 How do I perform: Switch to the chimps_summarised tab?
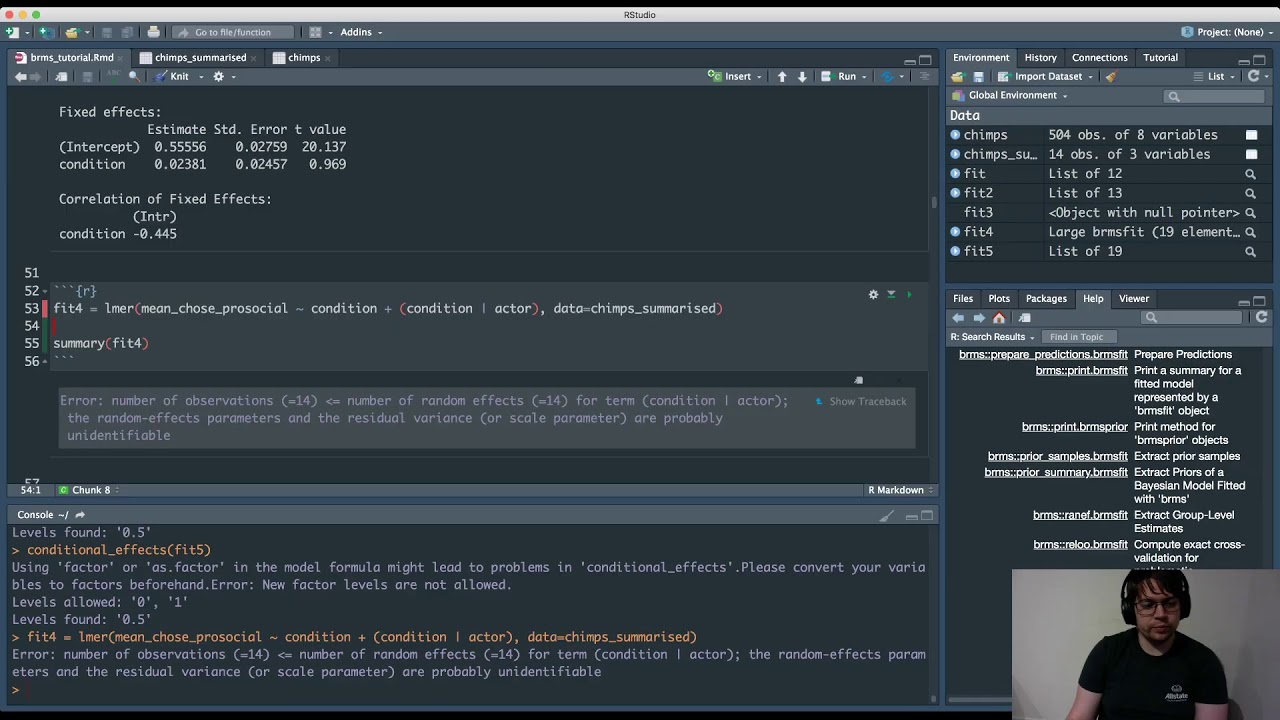[x=200, y=58]
